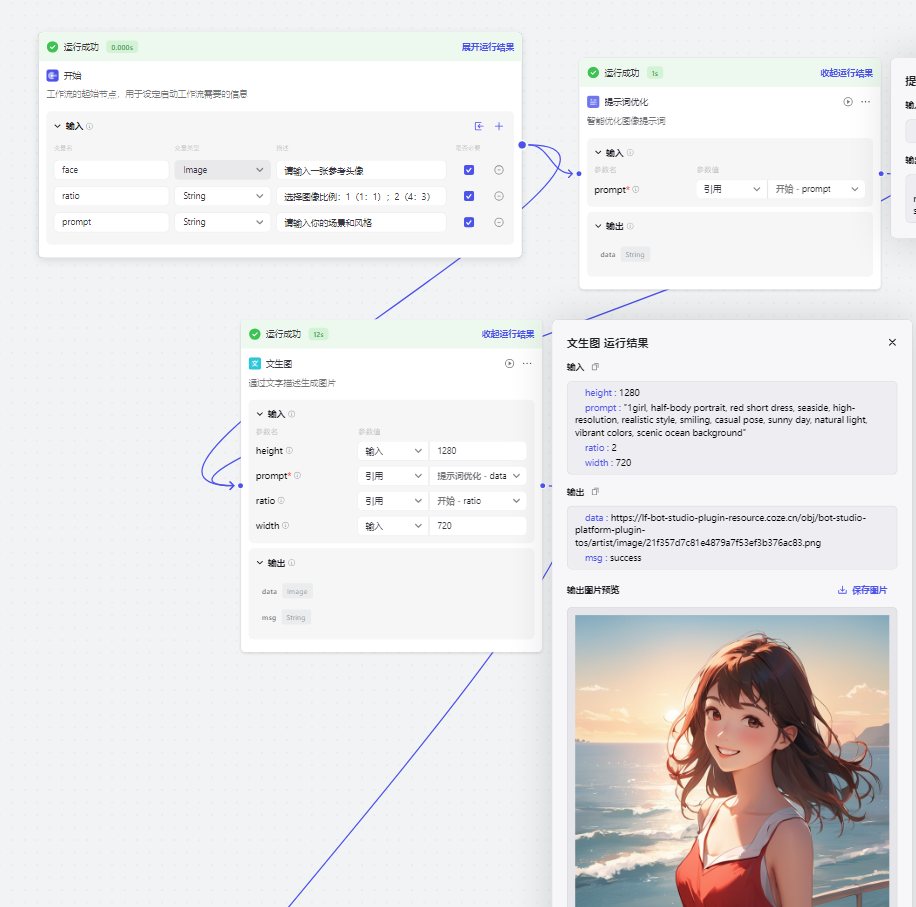This screenshot has height=907, width=916.
Task: Click the 开始 node icon
Action: coord(53,75)
